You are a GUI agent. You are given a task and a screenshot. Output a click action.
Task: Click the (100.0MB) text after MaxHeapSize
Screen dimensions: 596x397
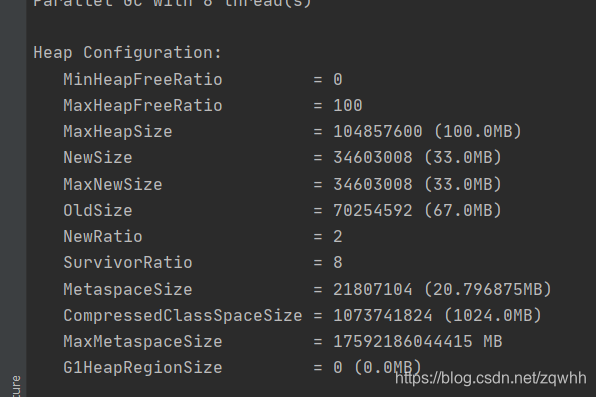[x=477, y=132]
